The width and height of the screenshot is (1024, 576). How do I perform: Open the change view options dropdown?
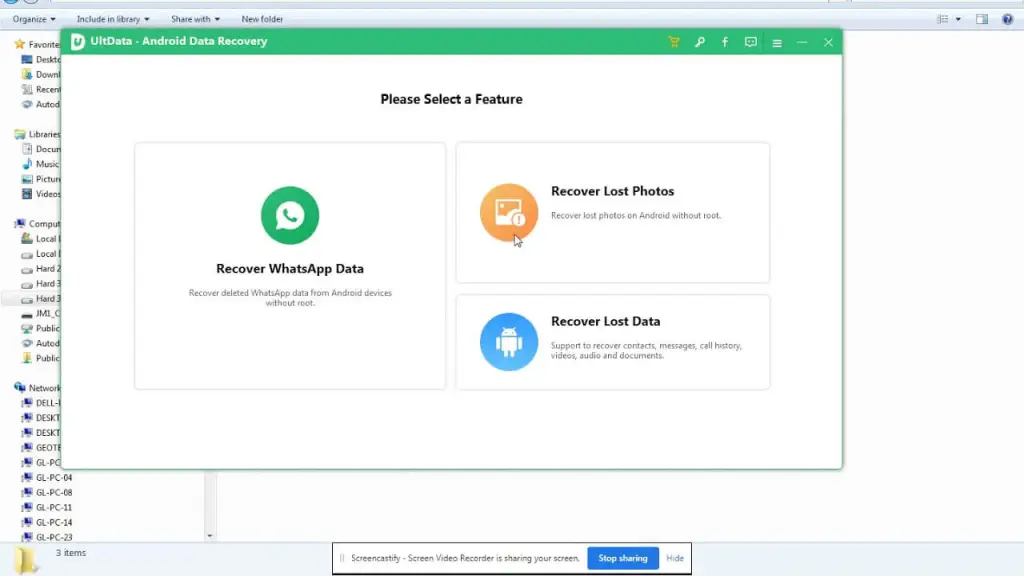coord(958,19)
